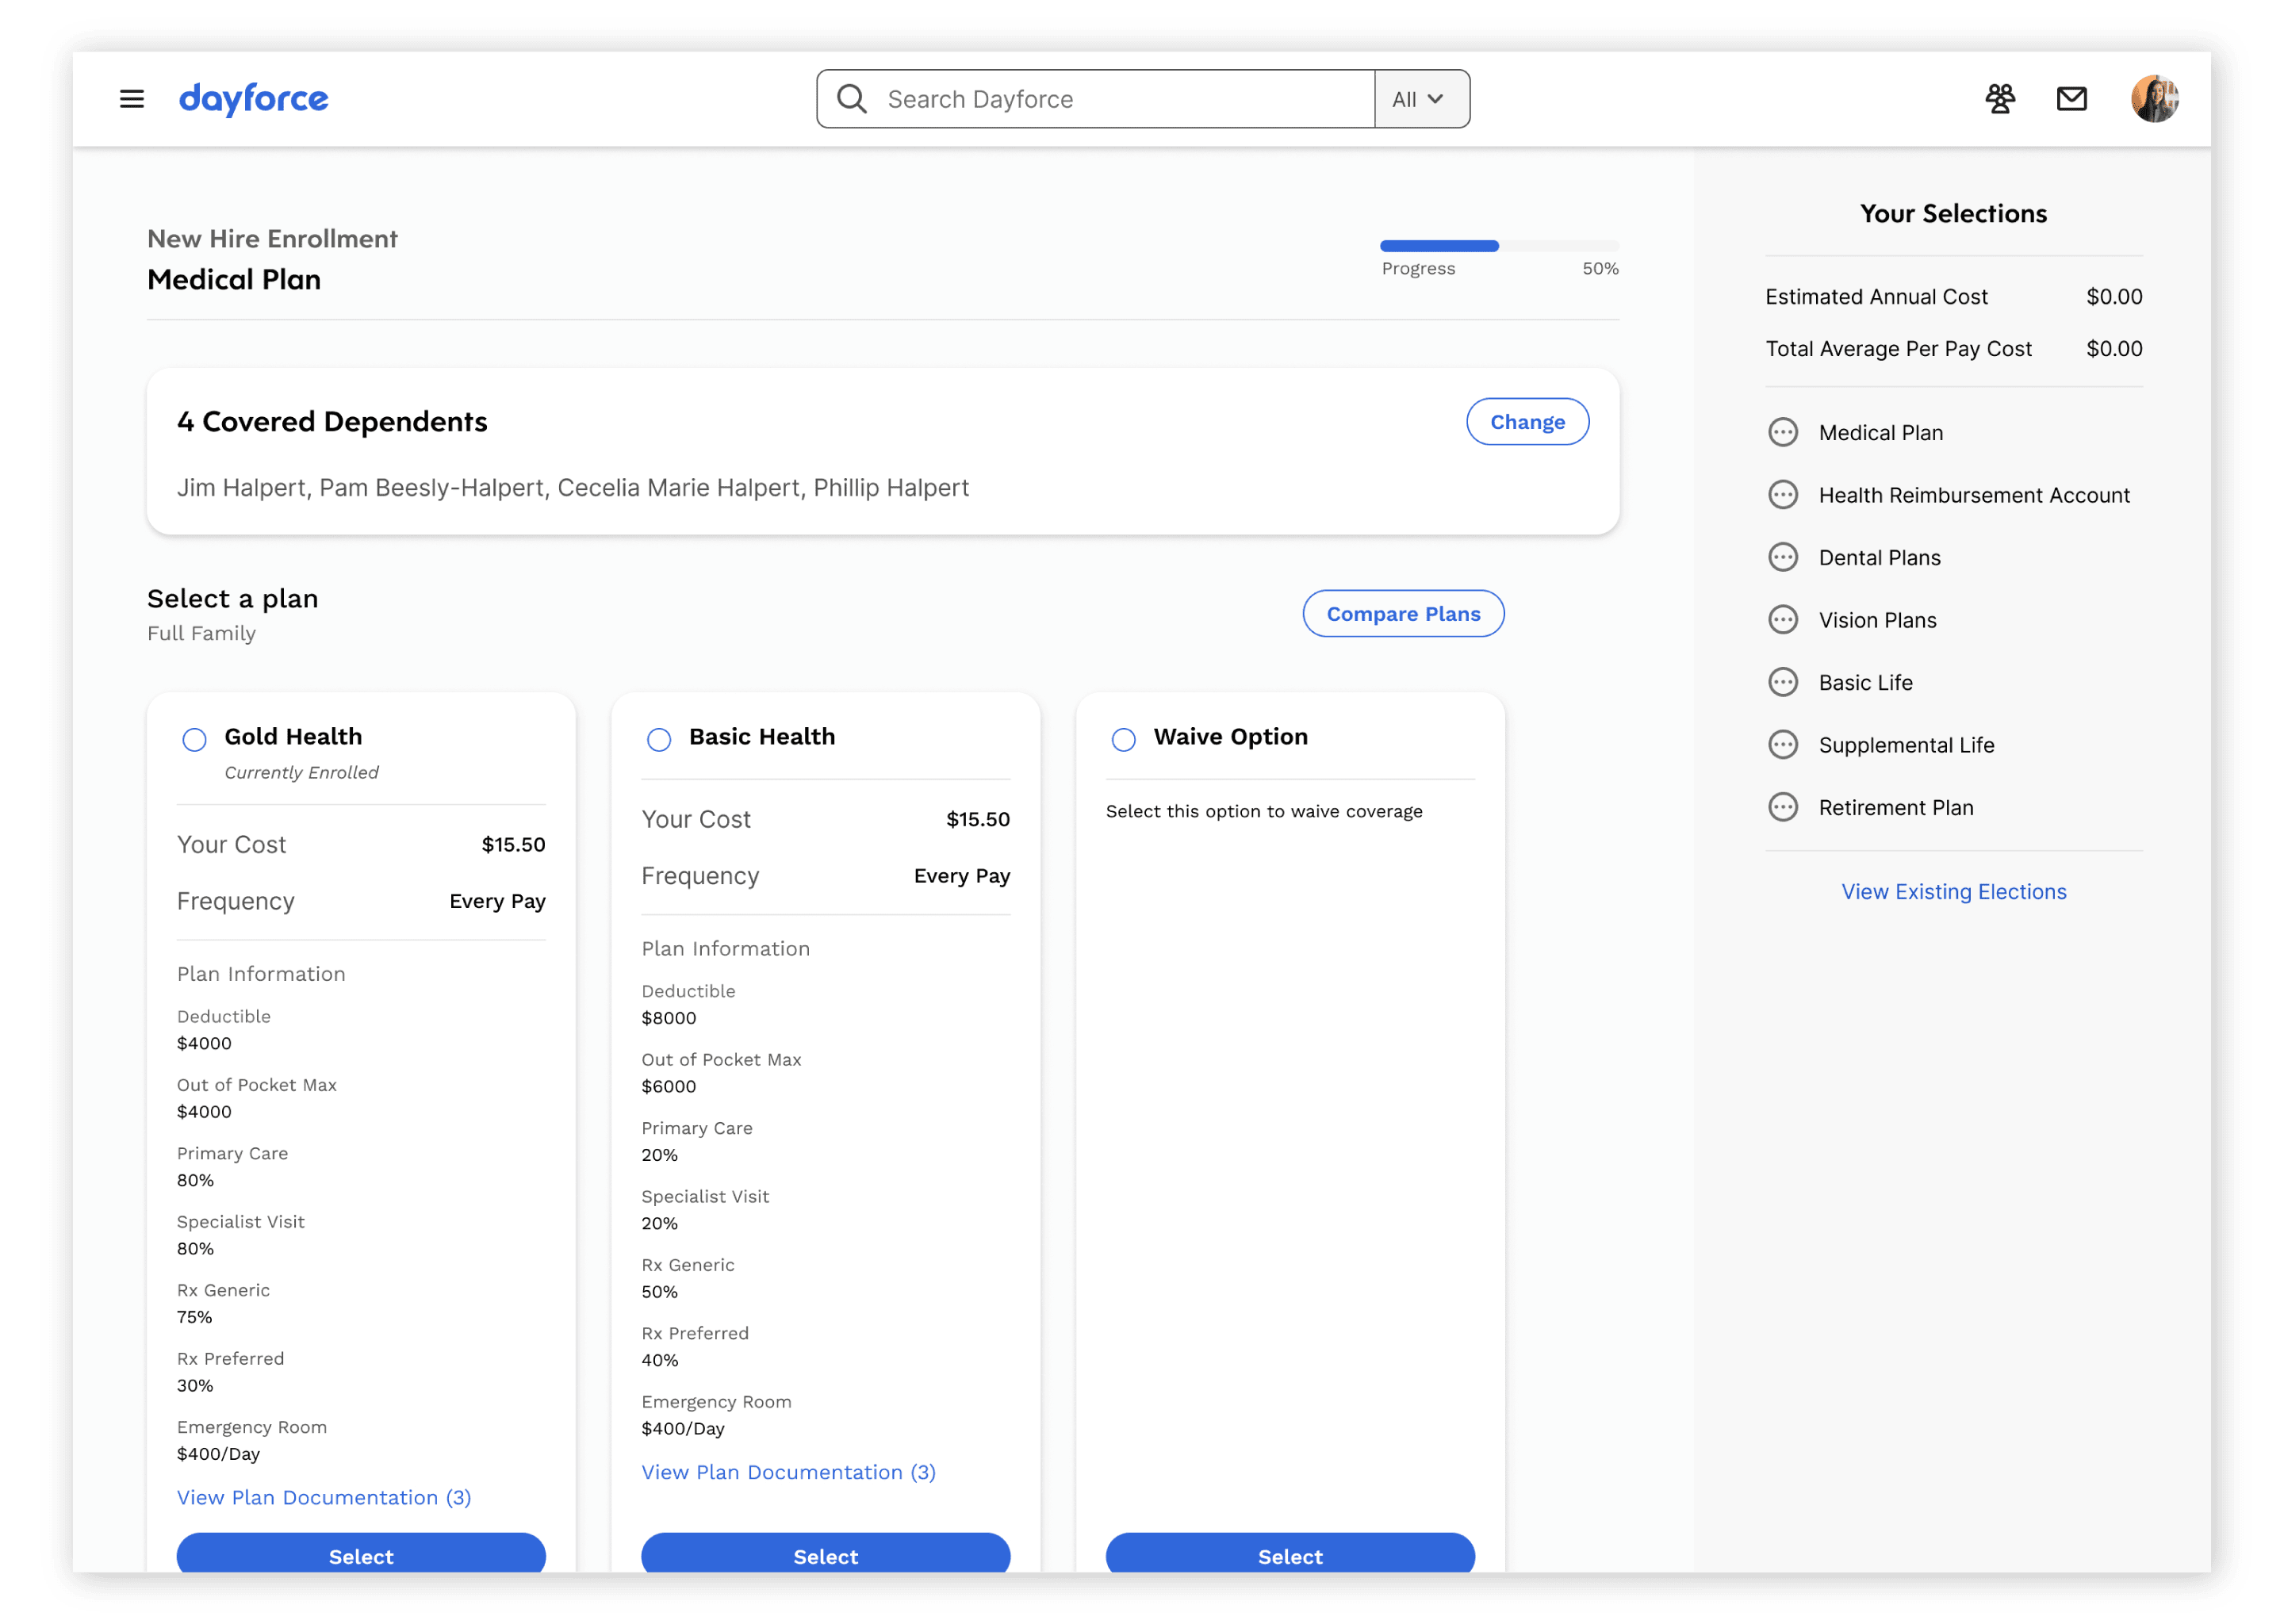The image size is (2284, 1624).
Task: Select the Basic Health plan radio button
Action: 658,739
